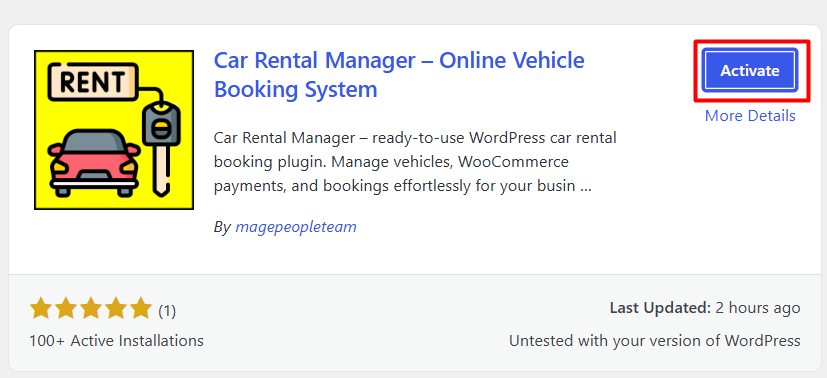This screenshot has height=378, width=827.
Task: Visit the magepeopleteam author page
Action: click(295, 227)
